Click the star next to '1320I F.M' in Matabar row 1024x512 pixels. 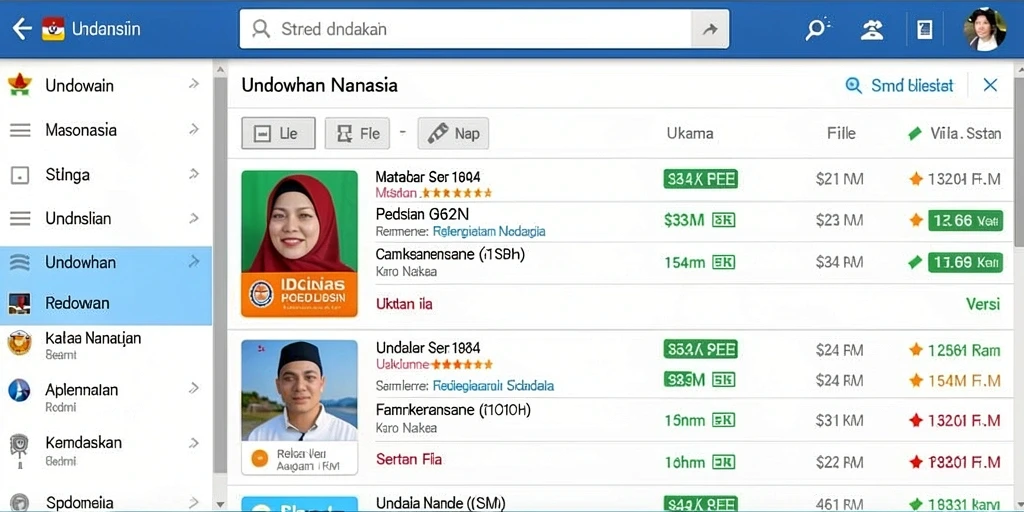(x=916, y=179)
